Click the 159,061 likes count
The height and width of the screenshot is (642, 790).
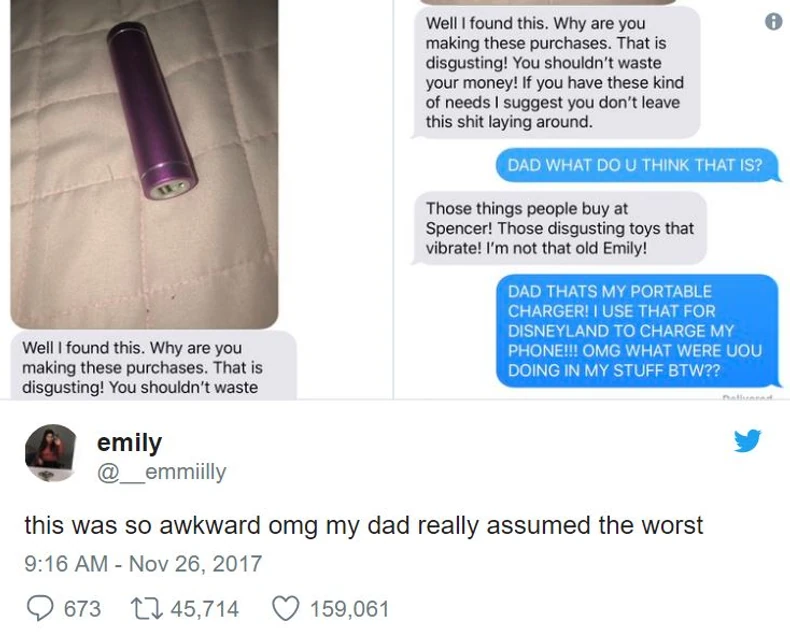[x=350, y=609]
